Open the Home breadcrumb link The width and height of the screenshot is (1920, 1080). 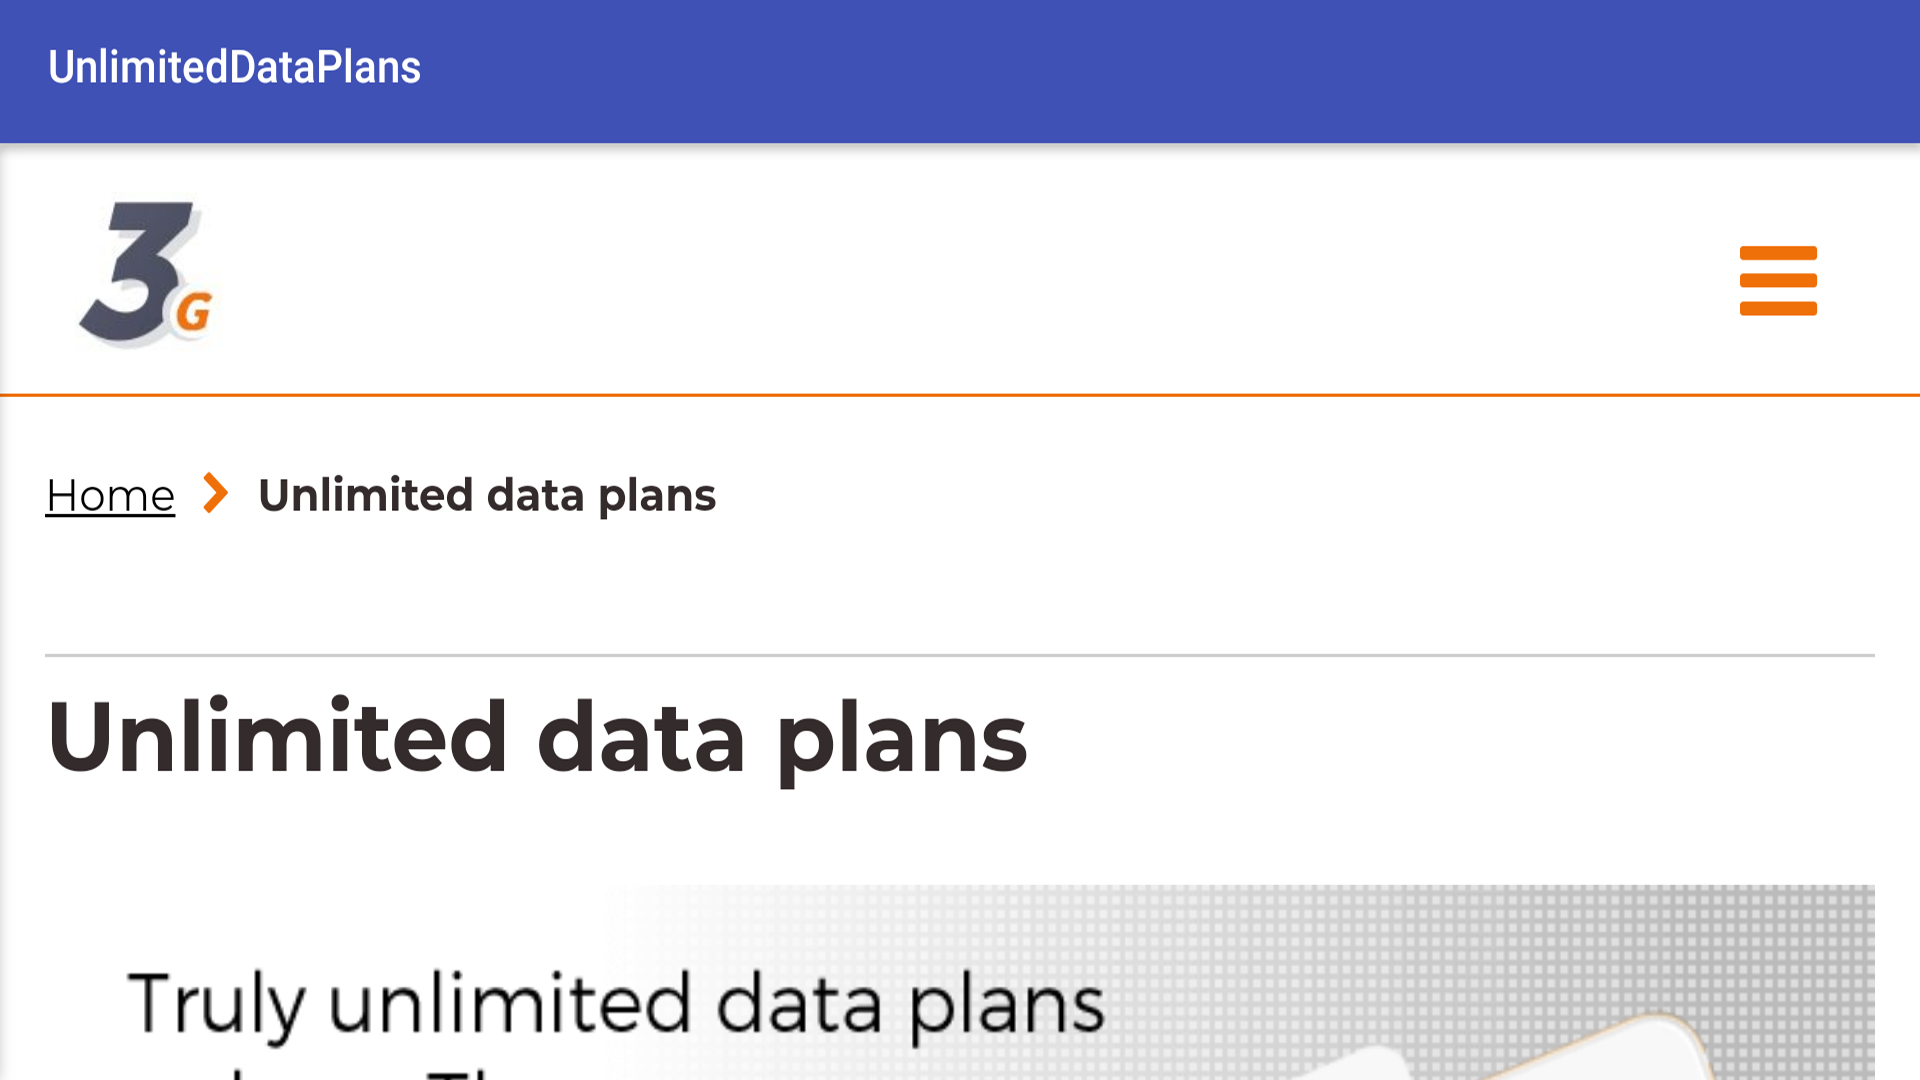[x=109, y=494]
